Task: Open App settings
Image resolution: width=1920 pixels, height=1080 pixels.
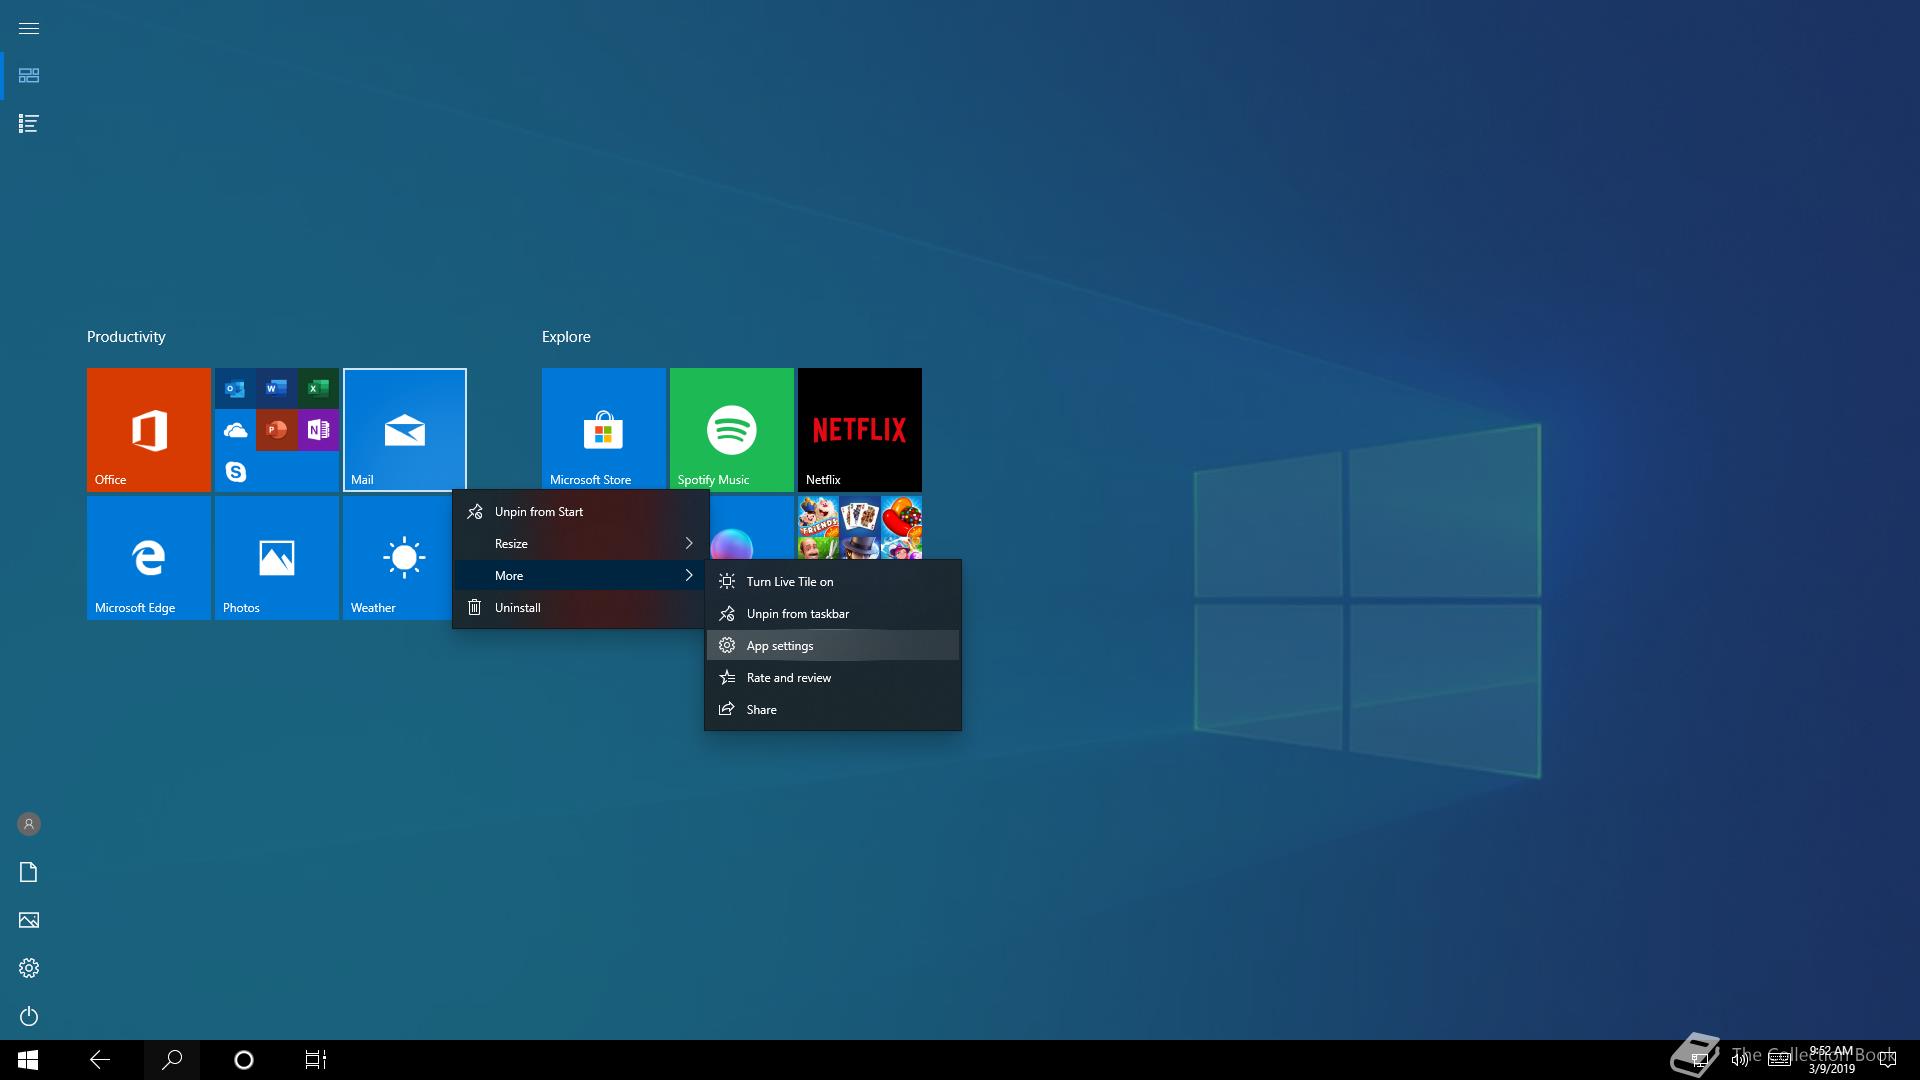Action: tap(833, 646)
